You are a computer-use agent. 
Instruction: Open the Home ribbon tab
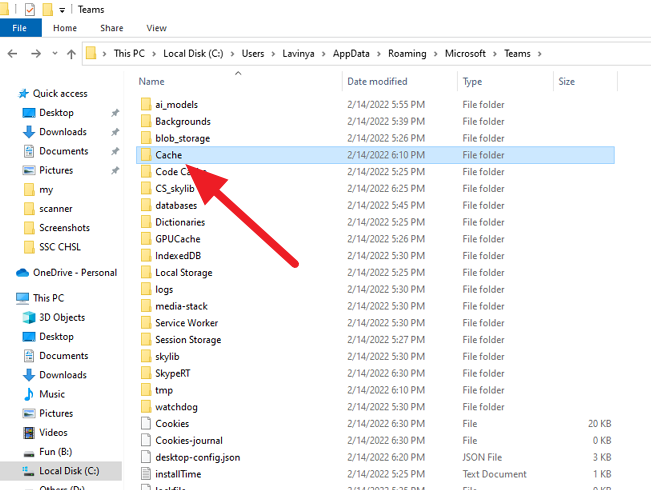click(x=65, y=28)
